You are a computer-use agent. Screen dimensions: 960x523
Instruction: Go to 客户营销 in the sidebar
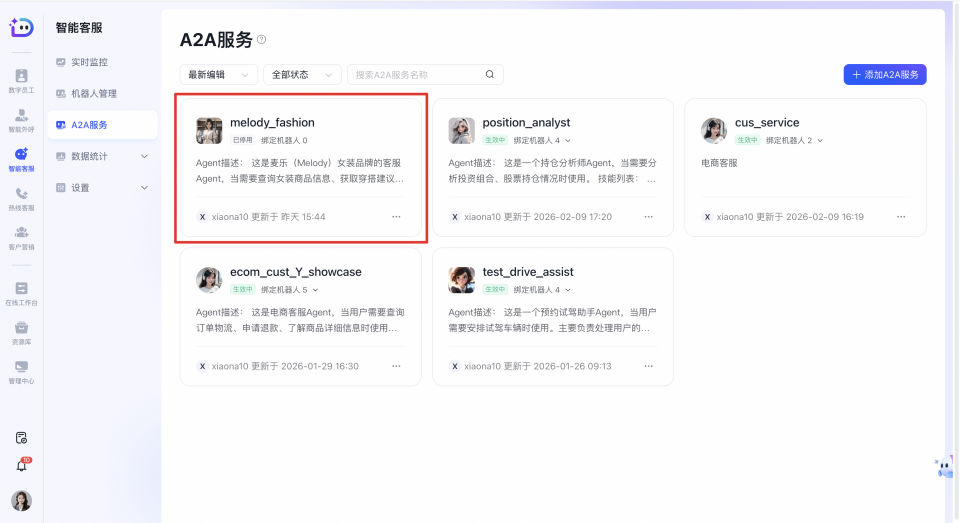point(21,237)
